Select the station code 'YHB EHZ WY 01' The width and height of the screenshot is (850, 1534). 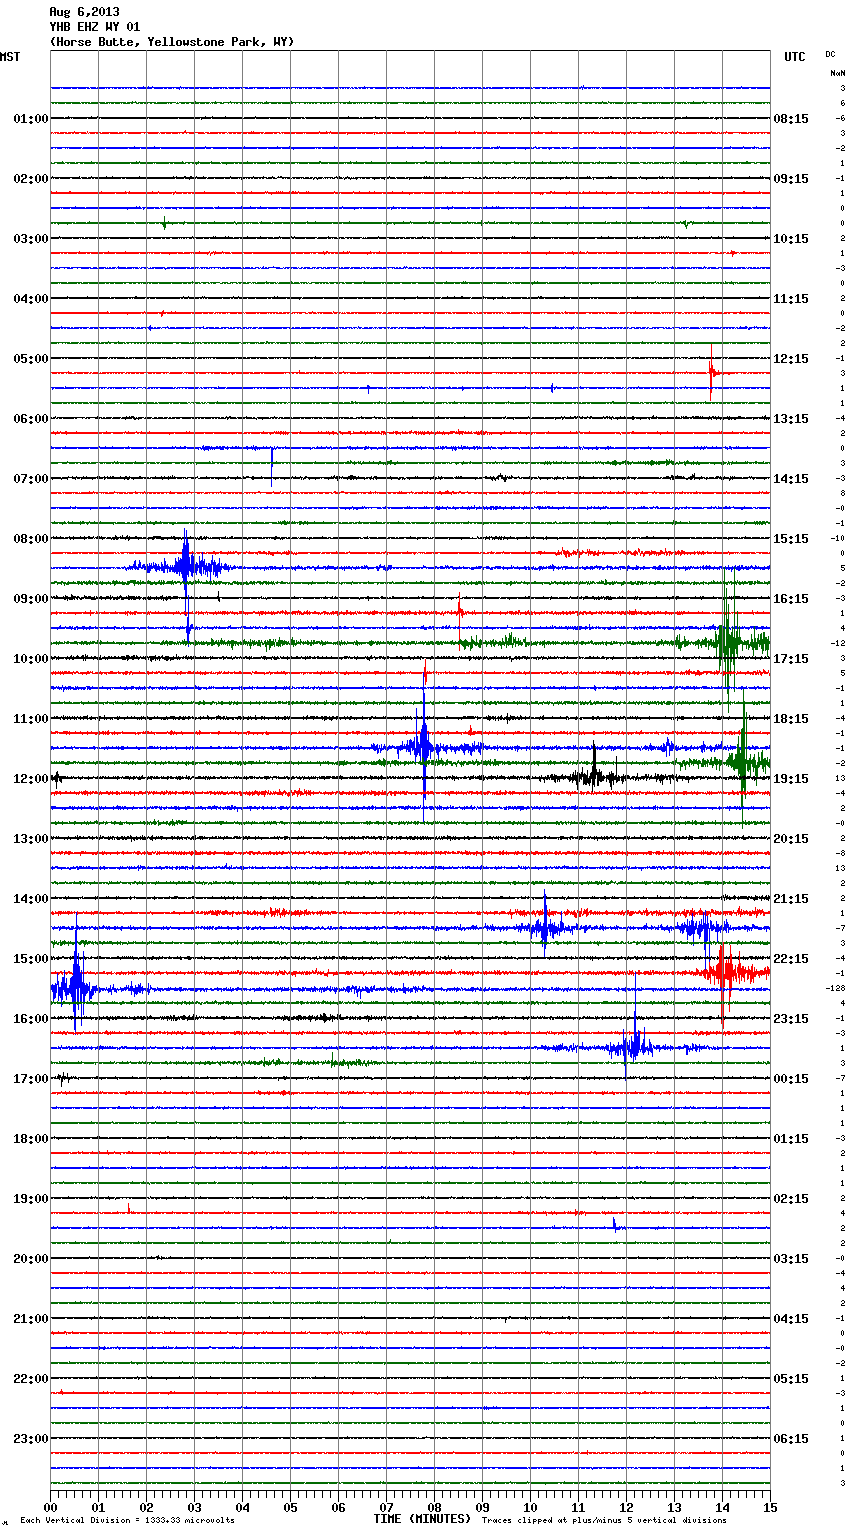click(95, 27)
